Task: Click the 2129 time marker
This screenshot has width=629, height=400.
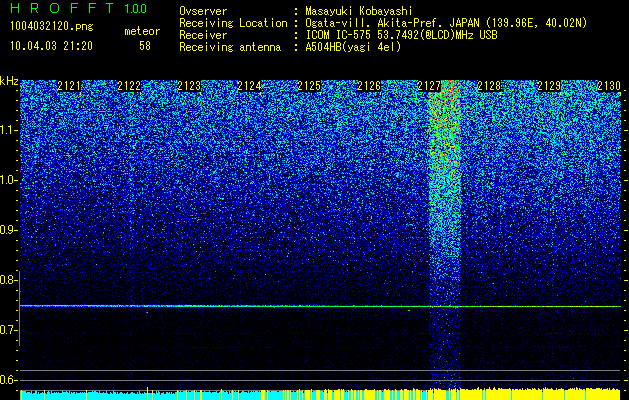Action: coord(549,86)
